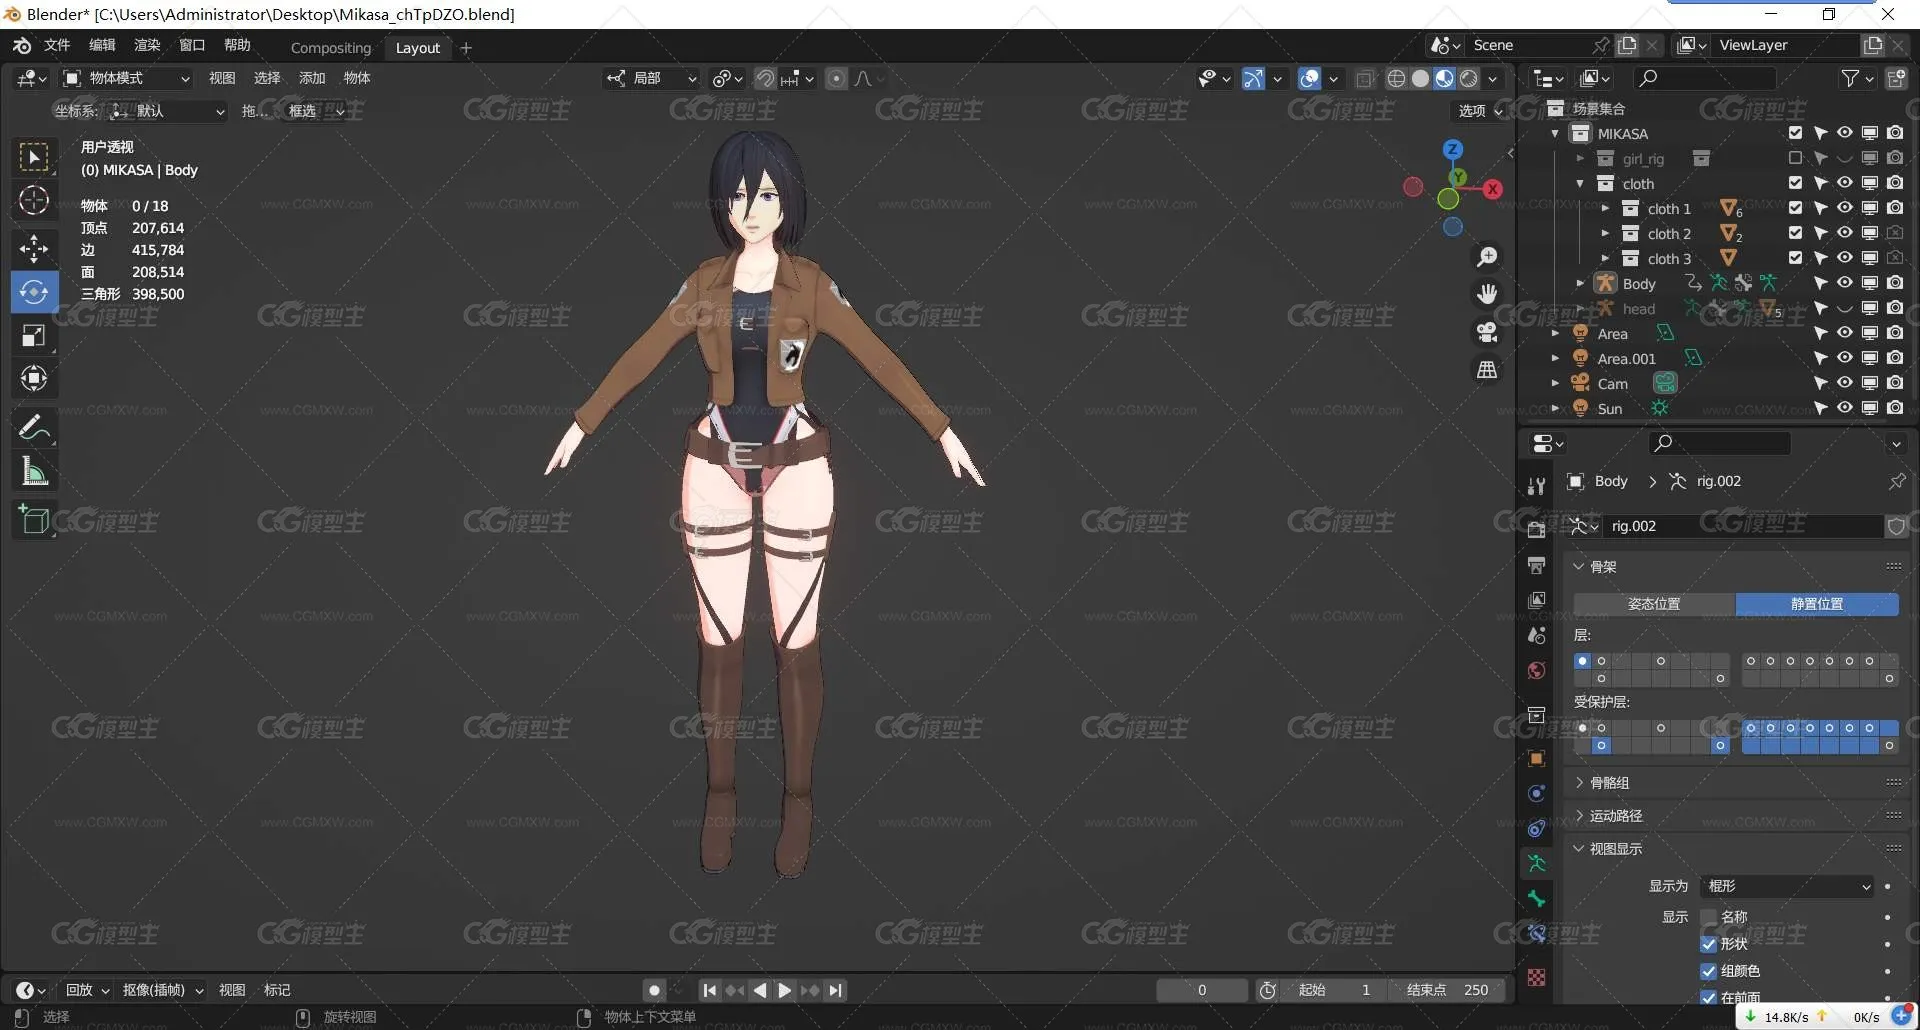Collapse the cloth collection tree arrow

click(1580, 183)
